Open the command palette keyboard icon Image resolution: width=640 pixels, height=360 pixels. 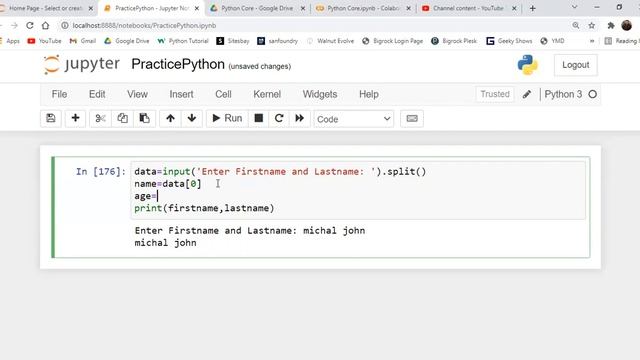tap(412, 118)
